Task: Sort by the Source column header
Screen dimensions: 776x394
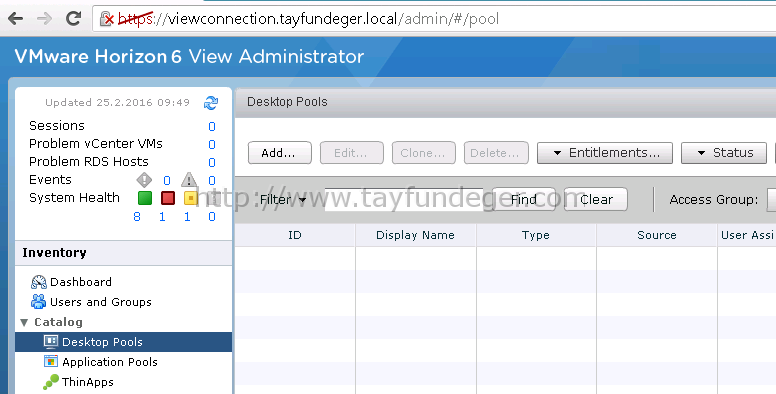Action: (657, 235)
